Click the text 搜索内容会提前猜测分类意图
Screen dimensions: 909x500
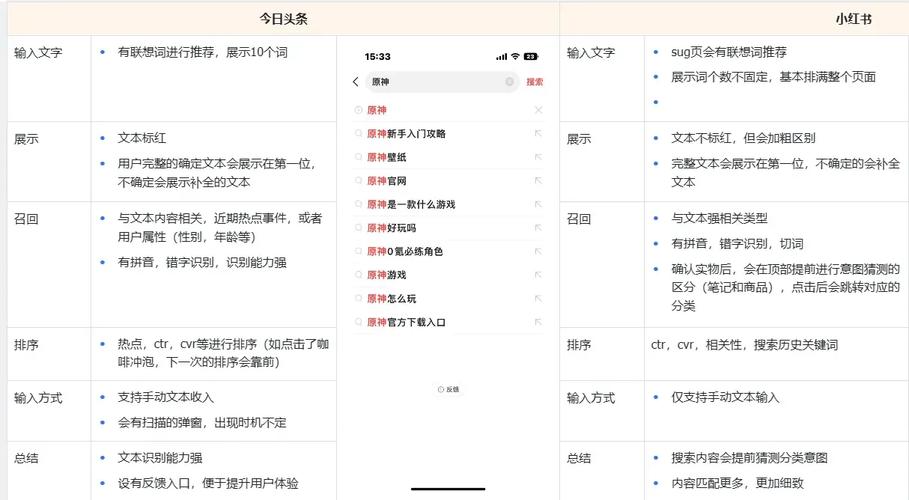[750, 458]
